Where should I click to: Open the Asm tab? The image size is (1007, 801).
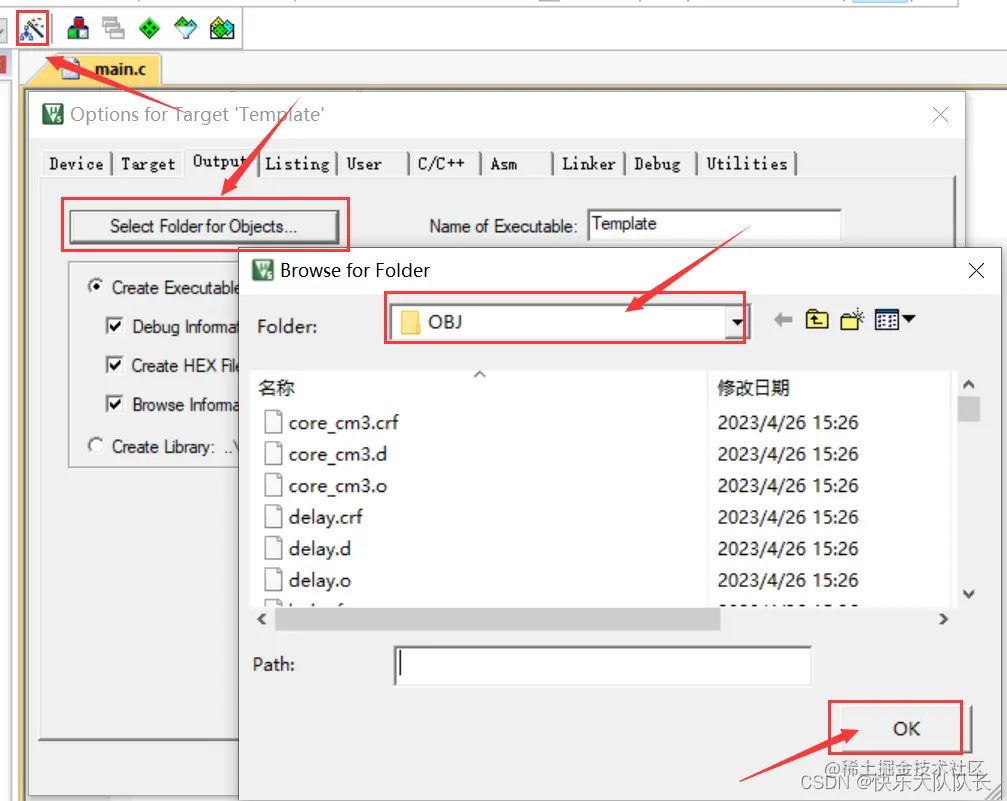pyautogui.click(x=504, y=164)
